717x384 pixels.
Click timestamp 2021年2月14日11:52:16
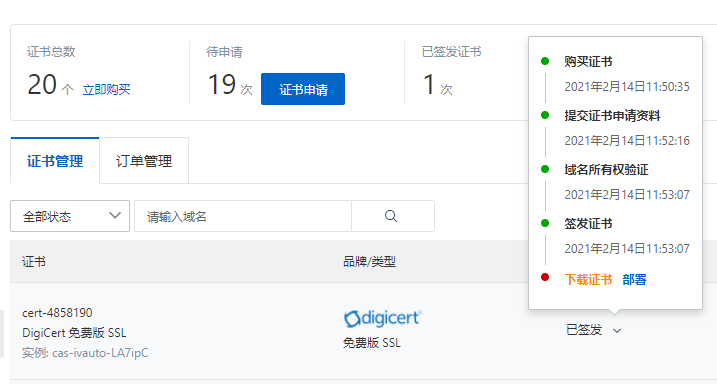pyautogui.click(x=627, y=140)
